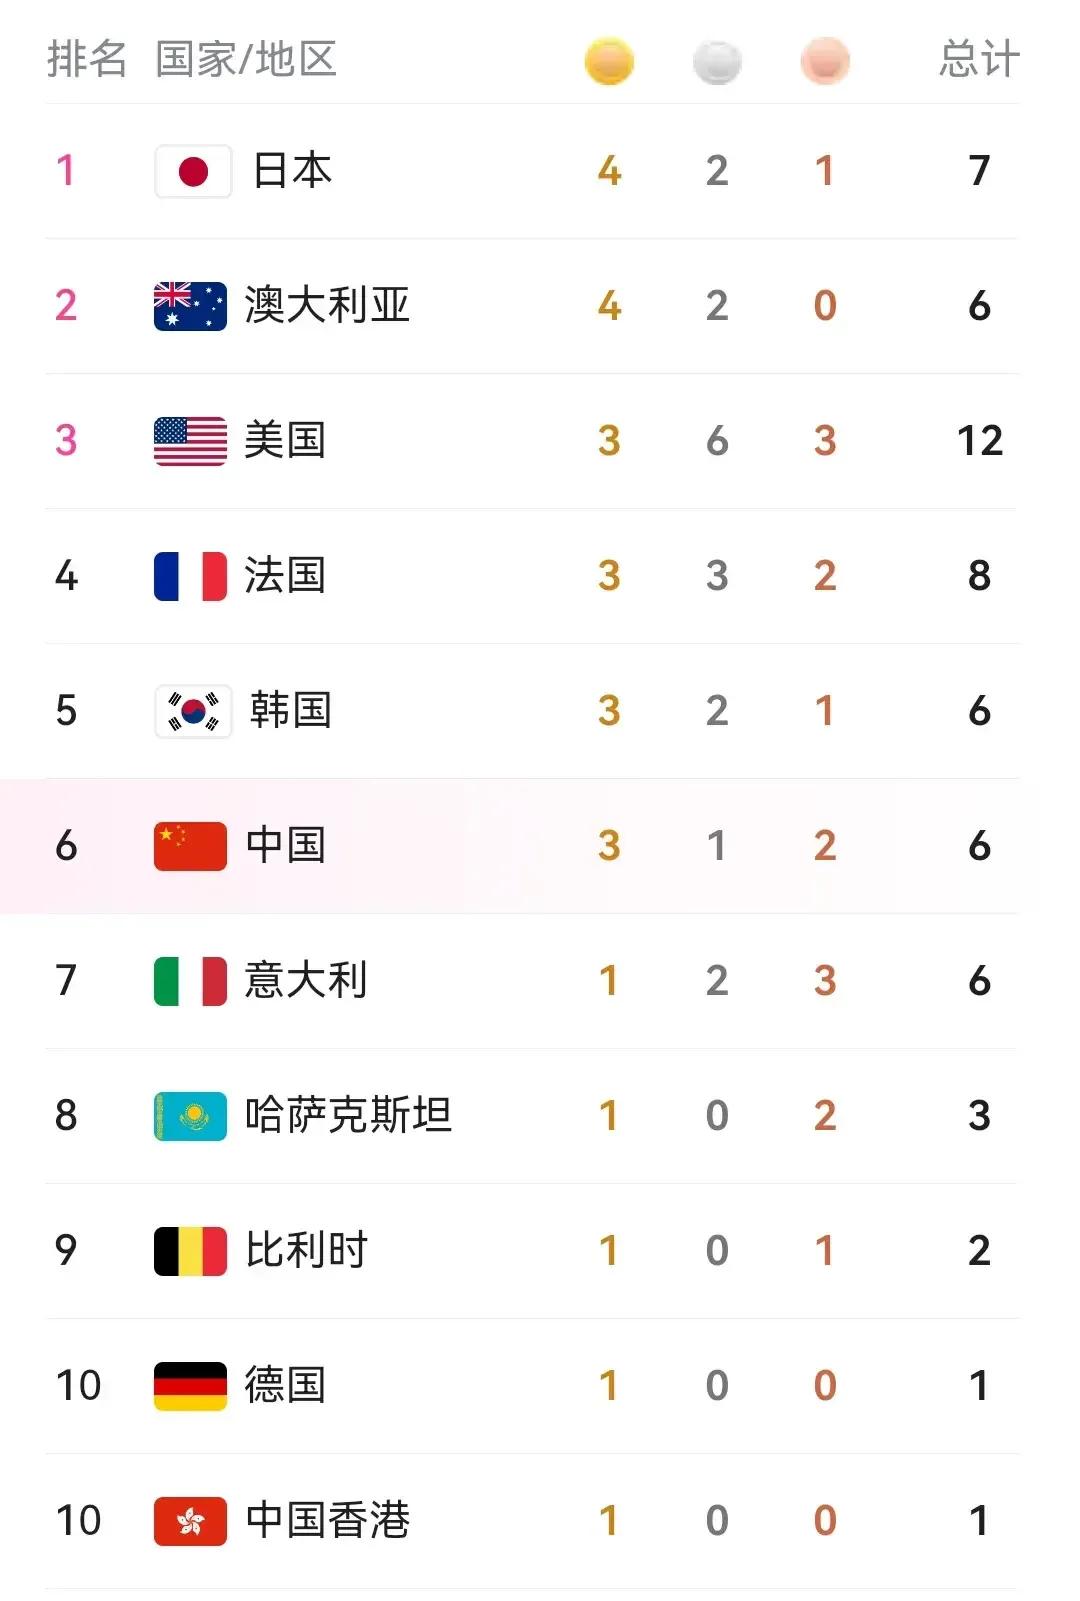Click the 总计 column header
This screenshot has height=1601, width=1080.
(x=979, y=59)
